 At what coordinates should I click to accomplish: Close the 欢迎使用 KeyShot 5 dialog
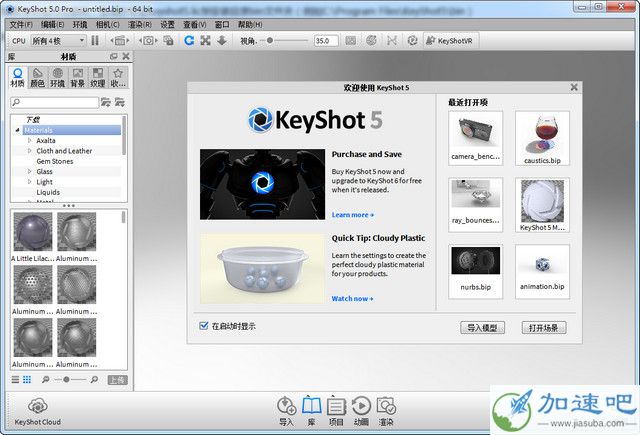click(x=574, y=87)
